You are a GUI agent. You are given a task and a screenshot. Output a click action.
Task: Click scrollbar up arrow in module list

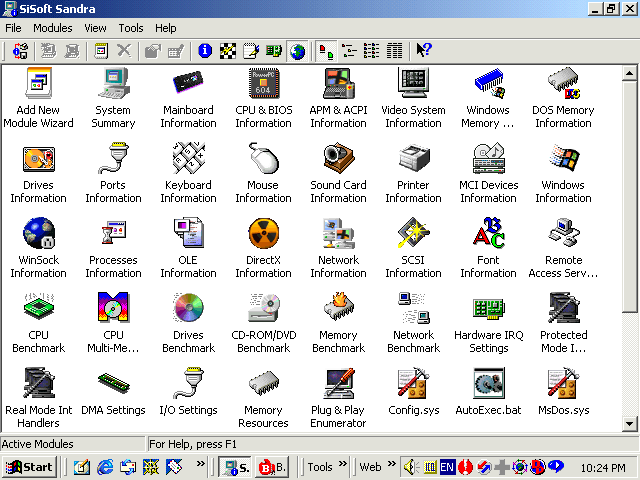[629, 73]
